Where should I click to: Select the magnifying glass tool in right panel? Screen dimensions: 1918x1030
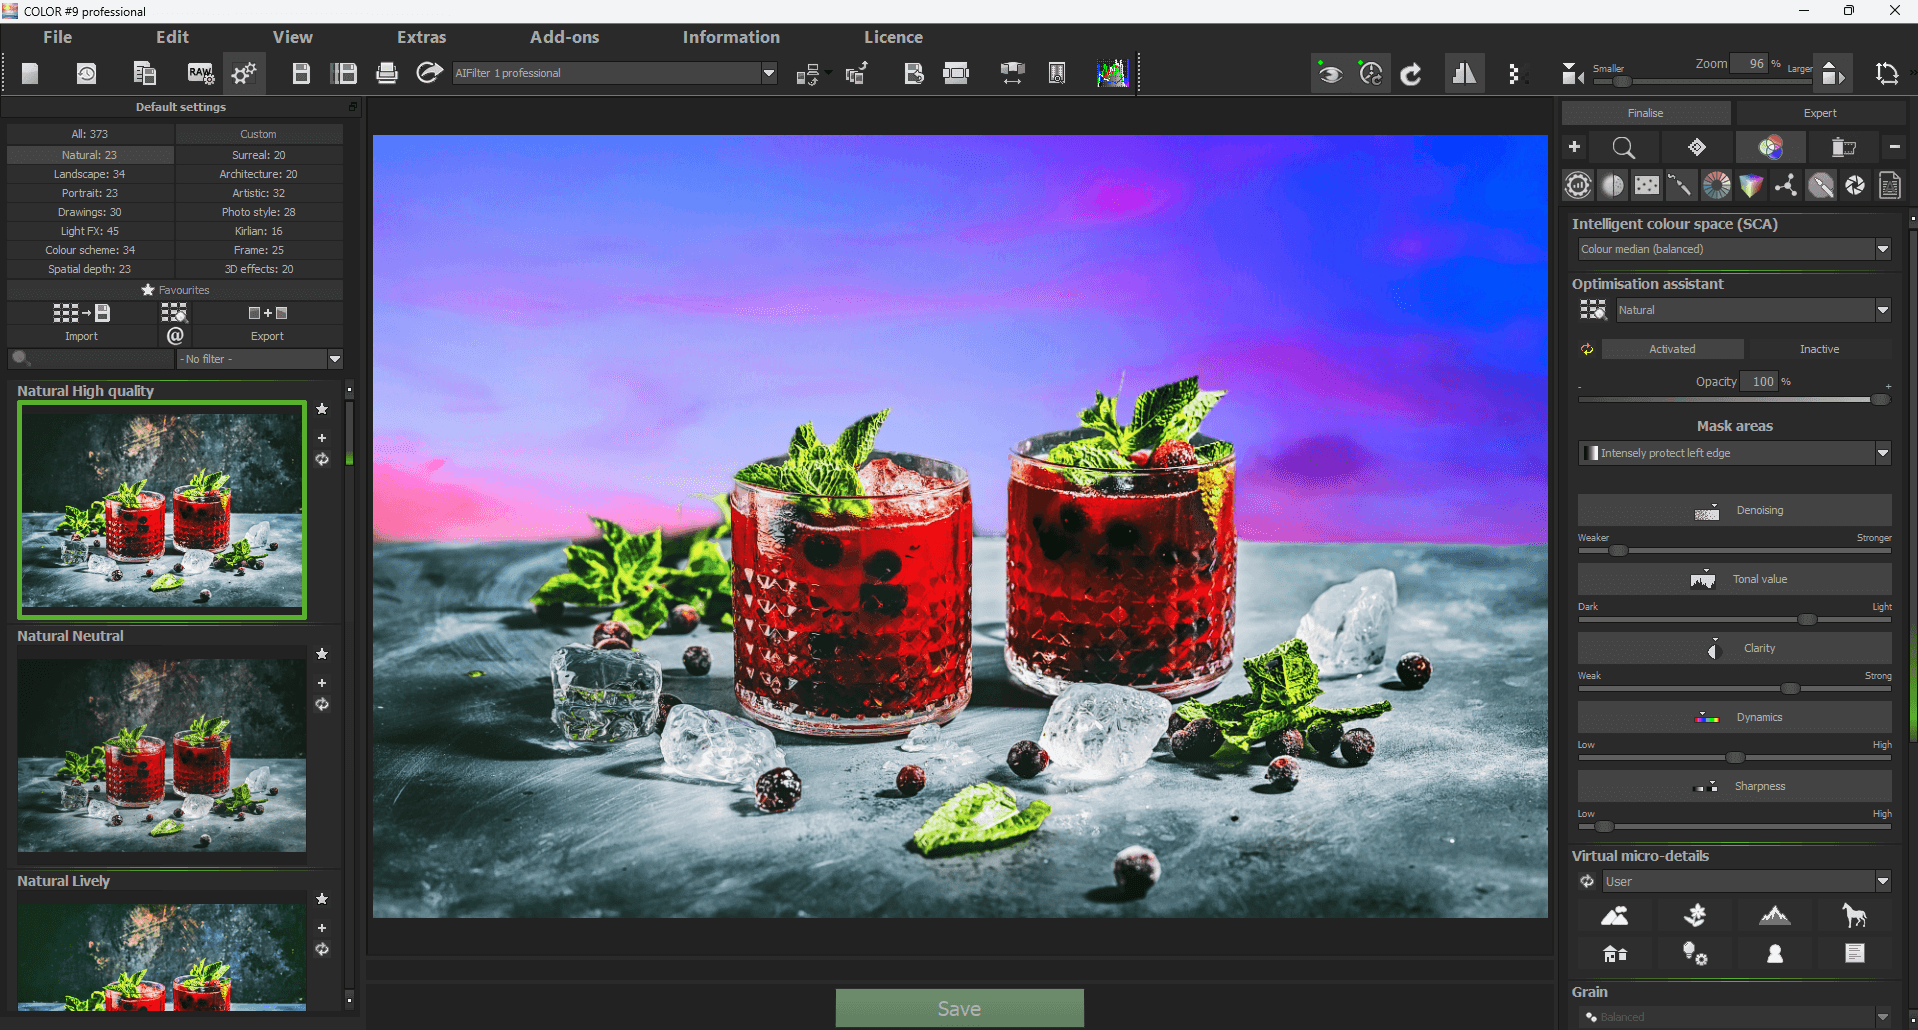pos(1624,148)
